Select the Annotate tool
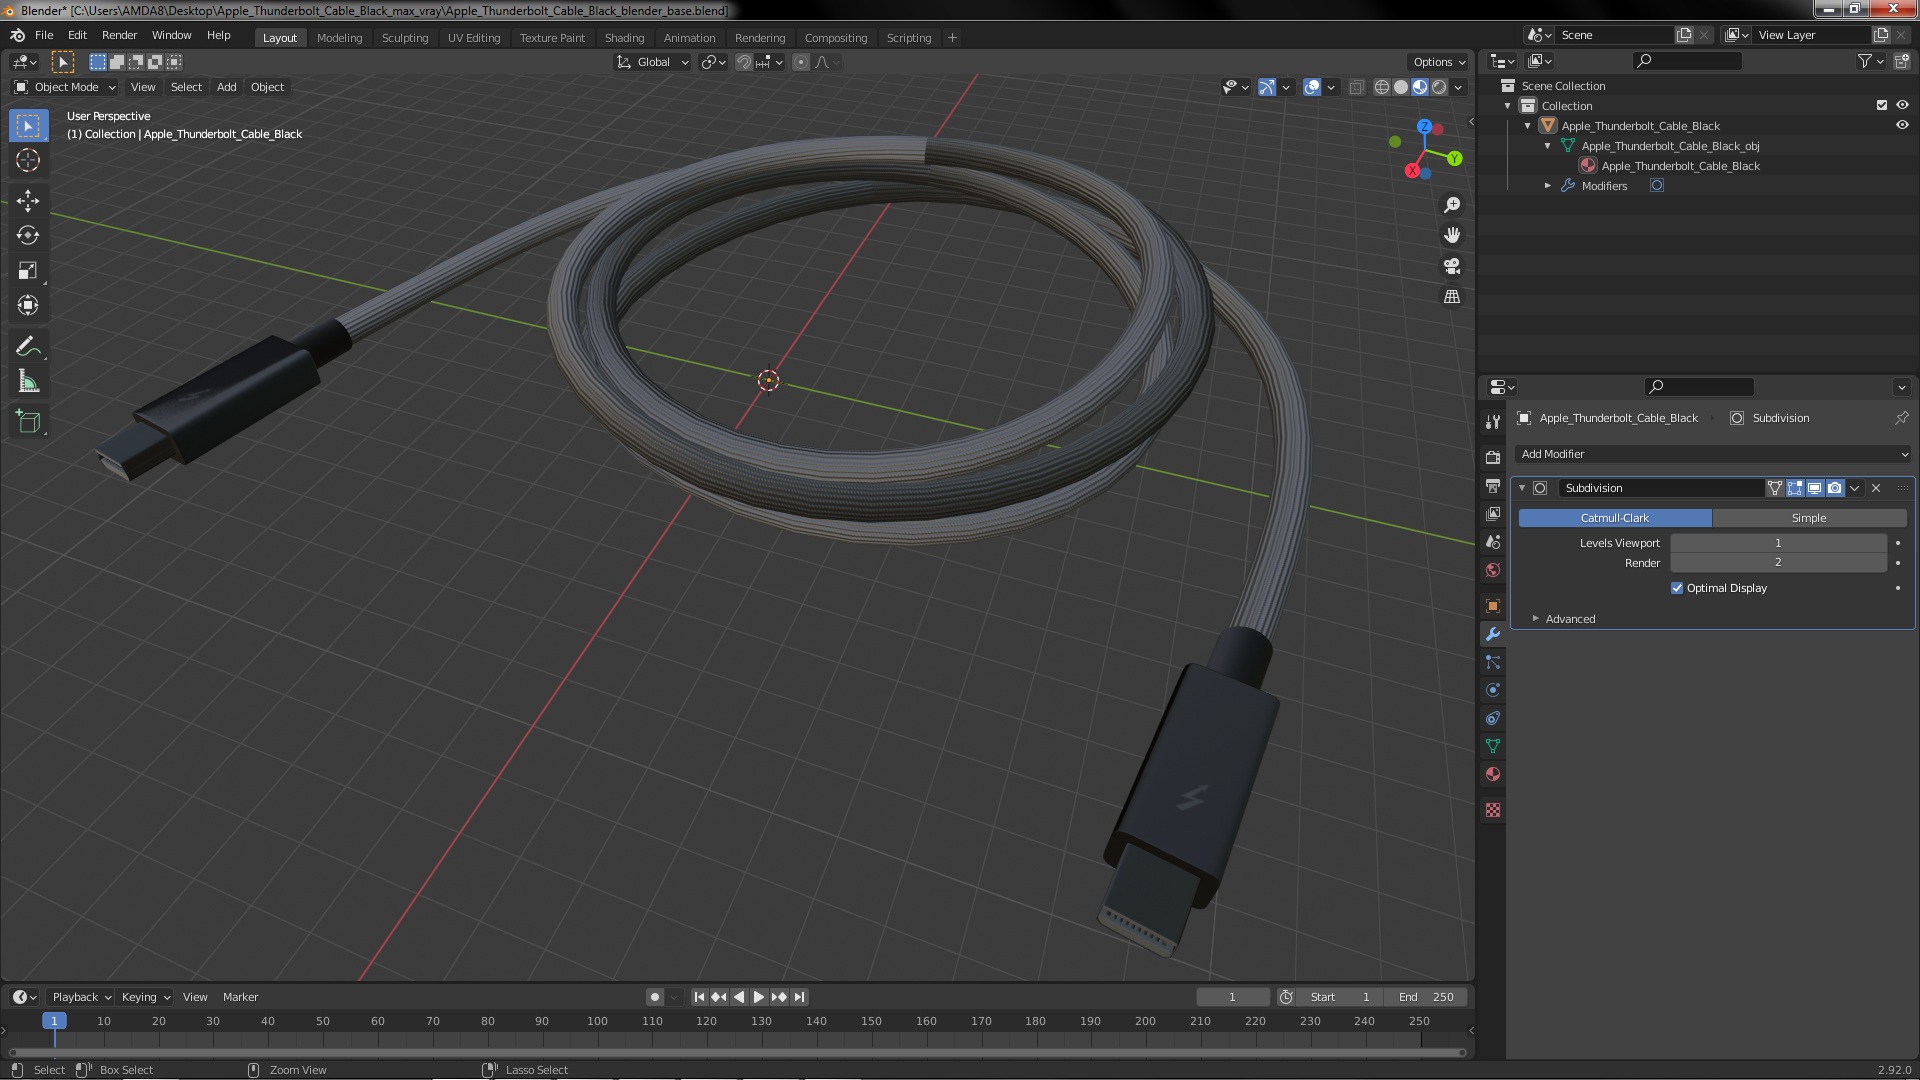 click(28, 347)
